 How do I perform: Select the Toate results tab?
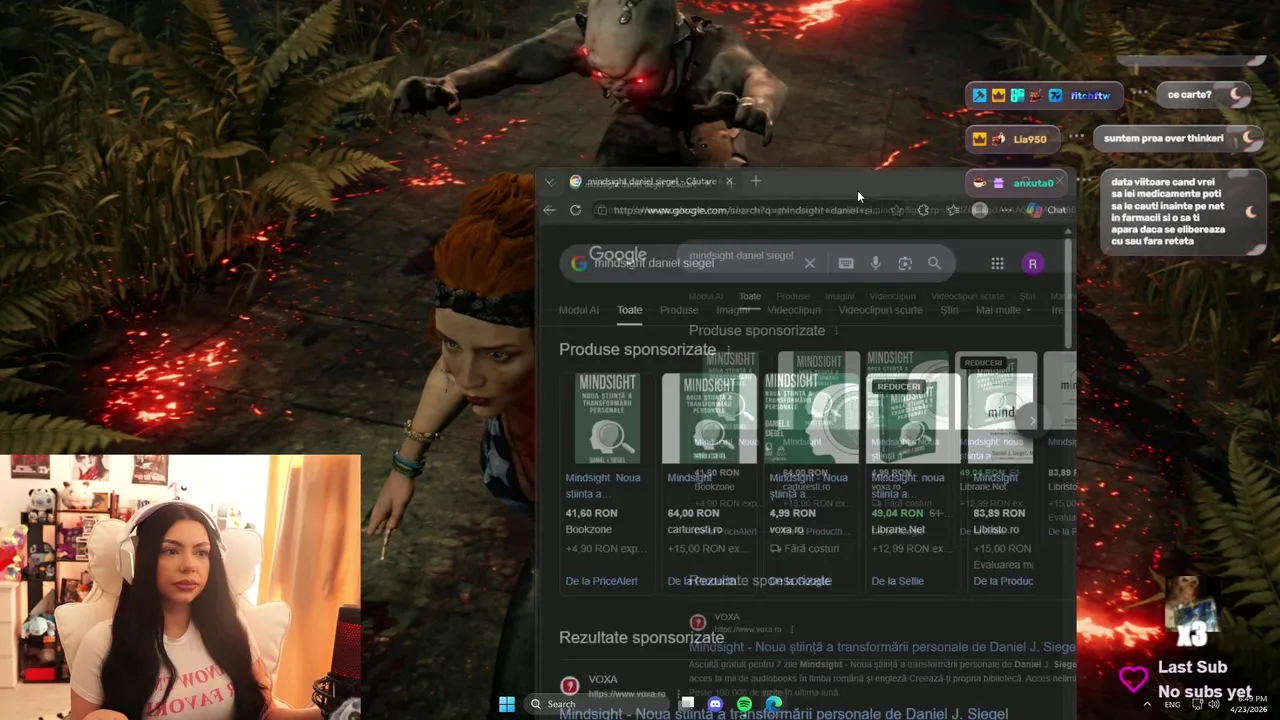pos(630,310)
